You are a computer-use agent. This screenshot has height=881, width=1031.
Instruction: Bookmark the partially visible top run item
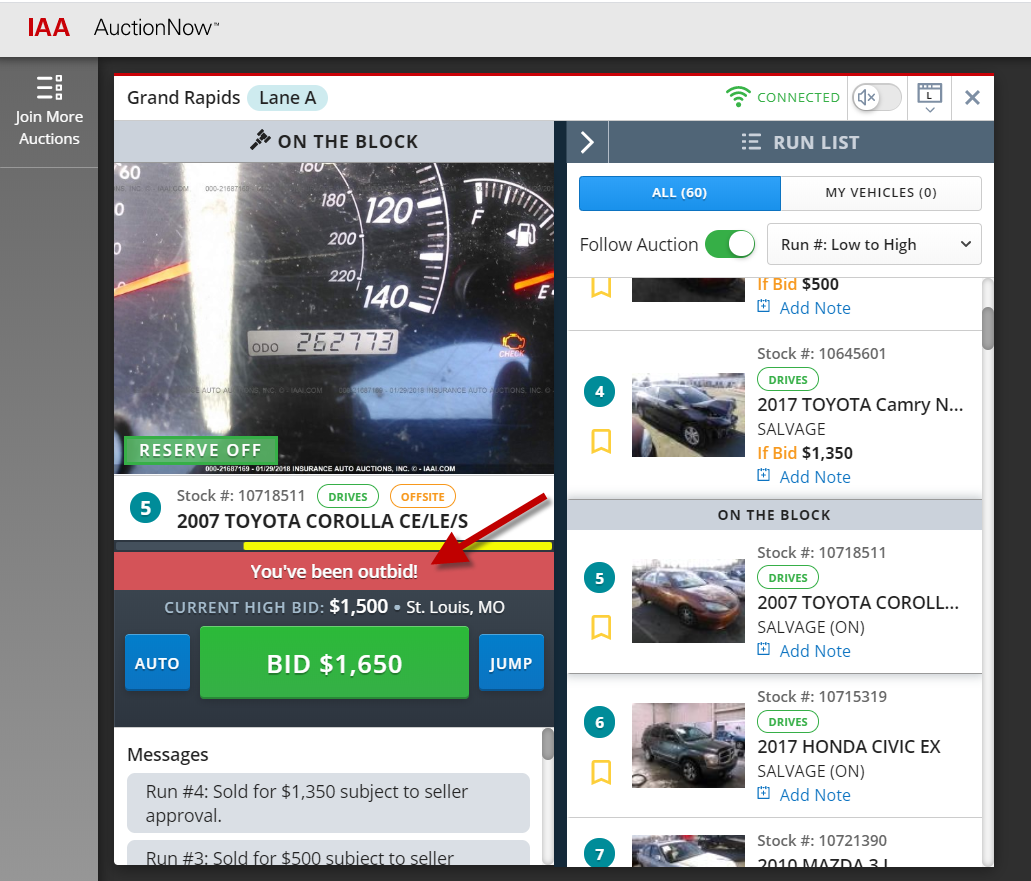[601, 287]
